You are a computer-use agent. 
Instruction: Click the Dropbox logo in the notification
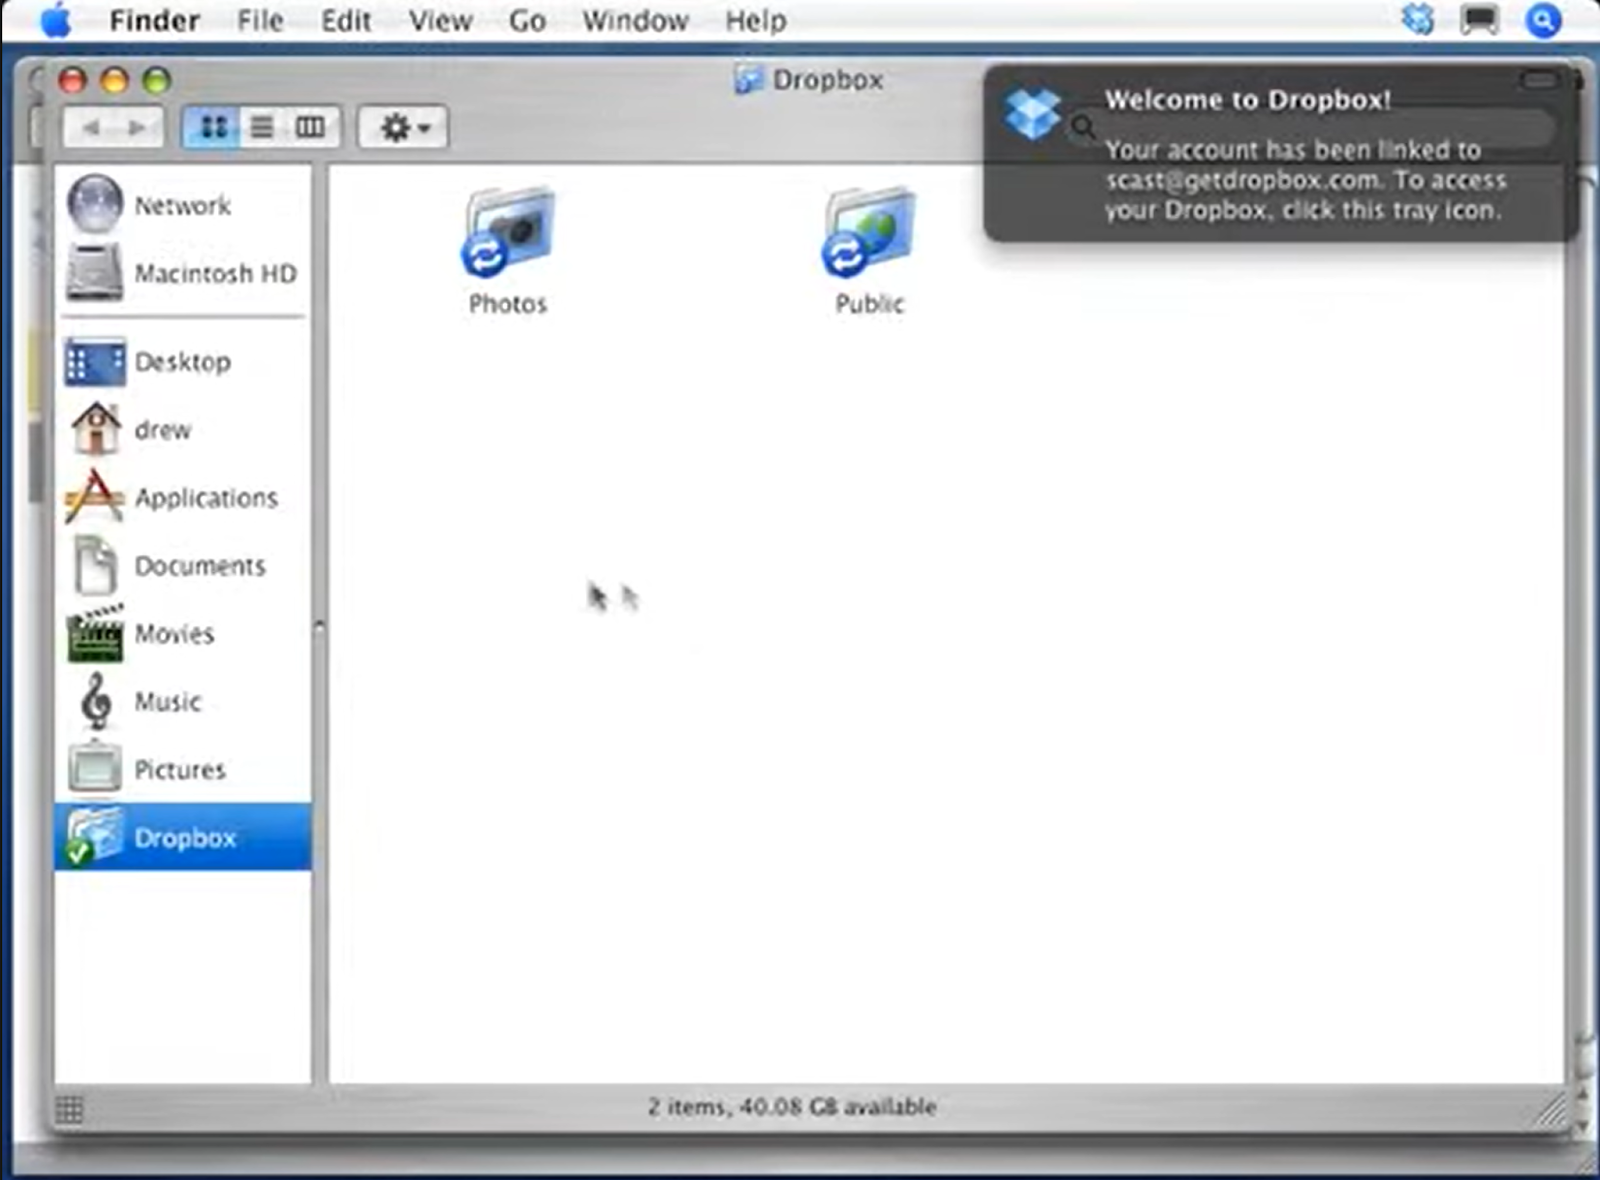tap(1032, 113)
